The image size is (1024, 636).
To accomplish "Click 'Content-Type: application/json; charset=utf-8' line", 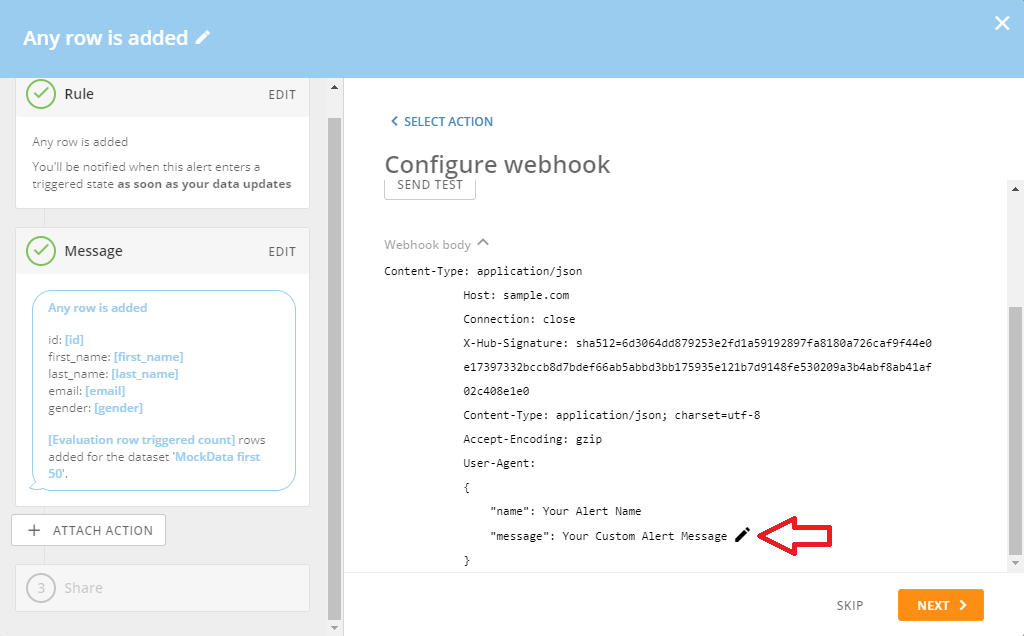I will pyautogui.click(x=611, y=415).
